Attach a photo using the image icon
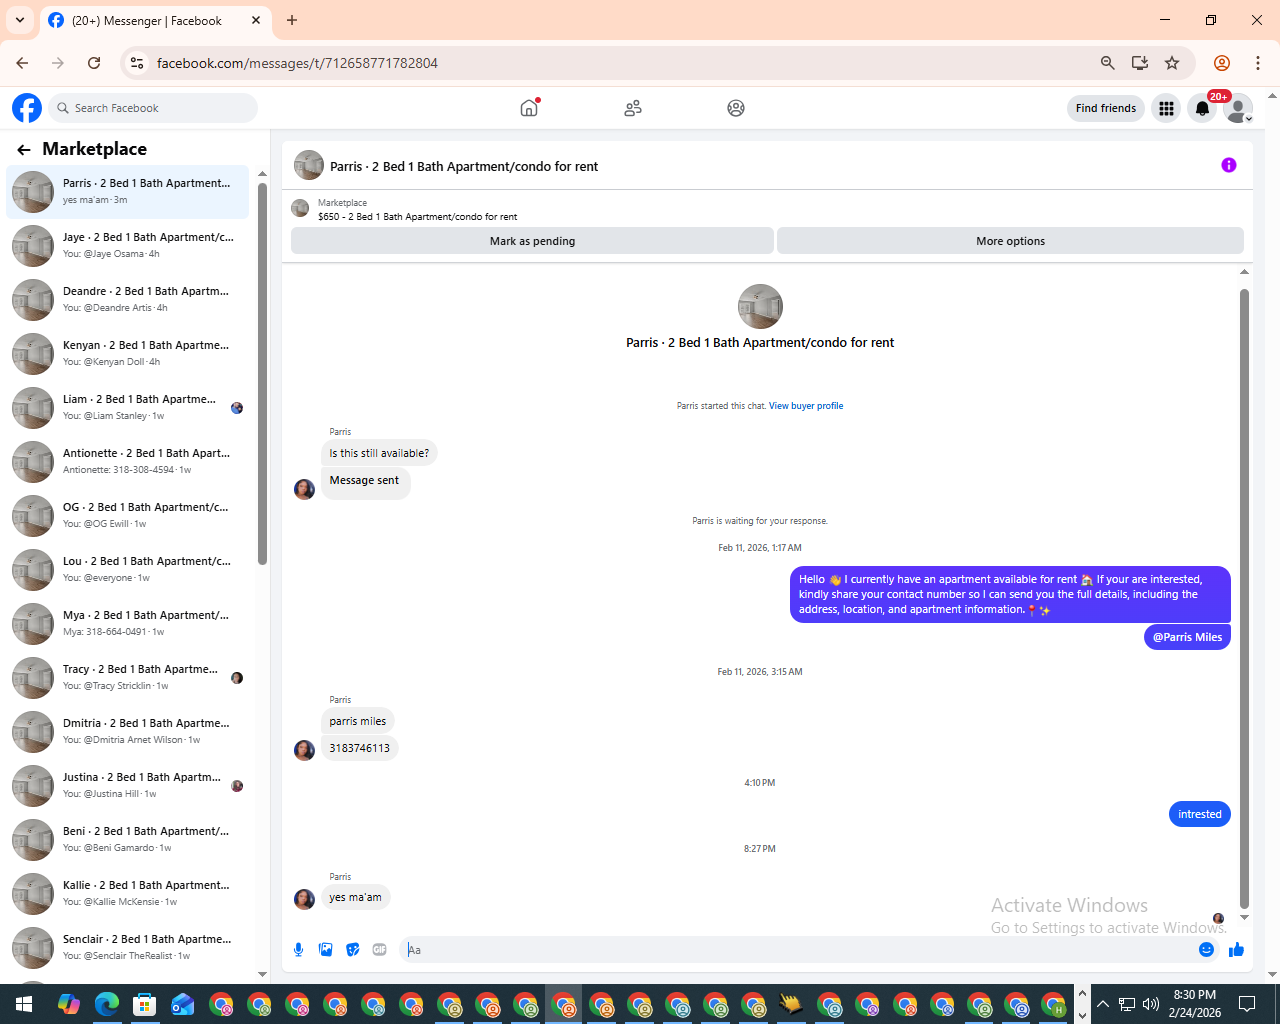This screenshot has width=1280, height=1024. pyautogui.click(x=326, y=949)
